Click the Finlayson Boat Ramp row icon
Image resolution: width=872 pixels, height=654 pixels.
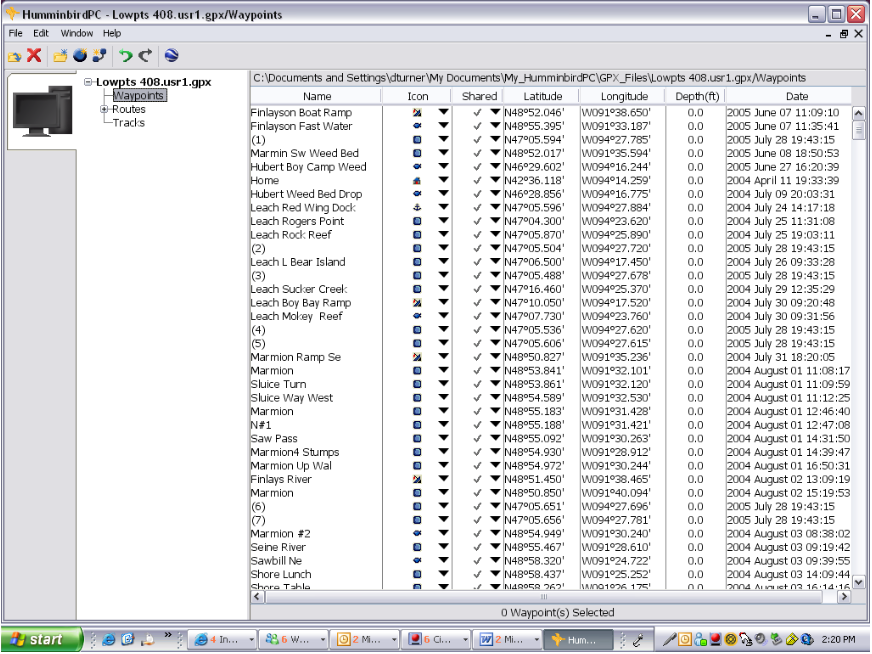(x=417, y=112)
